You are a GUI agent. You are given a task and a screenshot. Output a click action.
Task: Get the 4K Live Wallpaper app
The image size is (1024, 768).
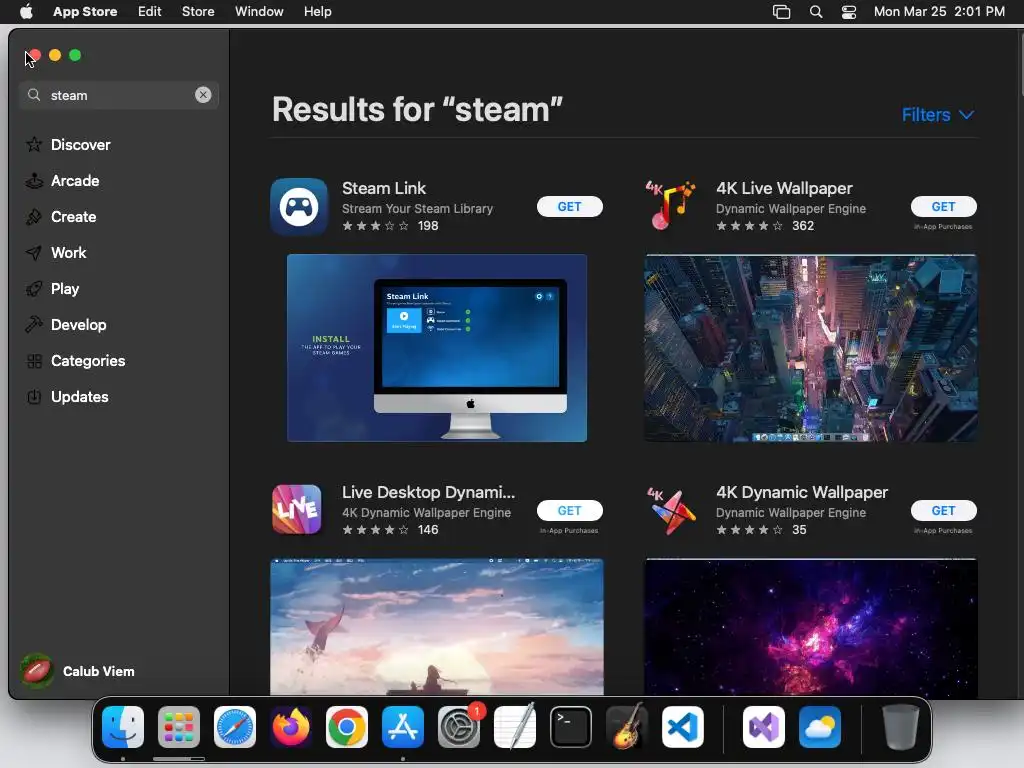tap(944, 206)
